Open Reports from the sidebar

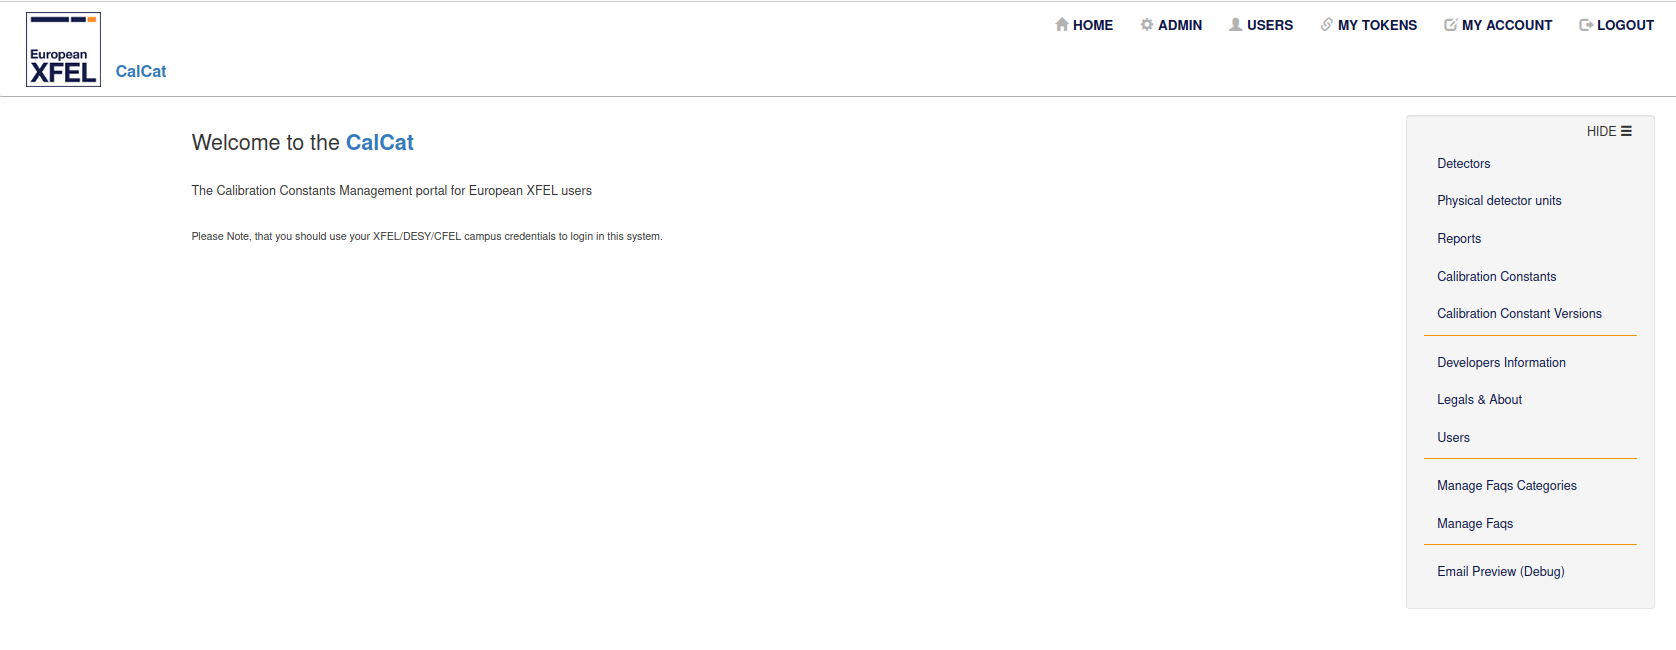tap(1459, 238)
